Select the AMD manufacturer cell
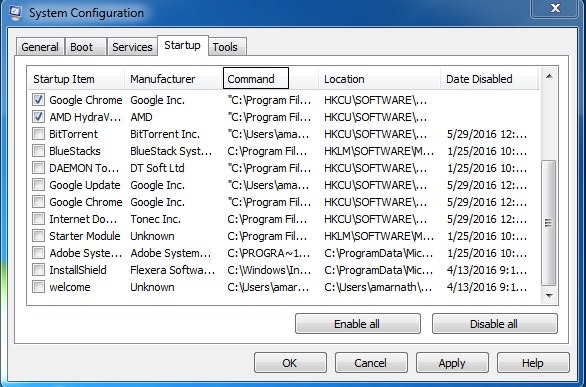 click(141, 117)
